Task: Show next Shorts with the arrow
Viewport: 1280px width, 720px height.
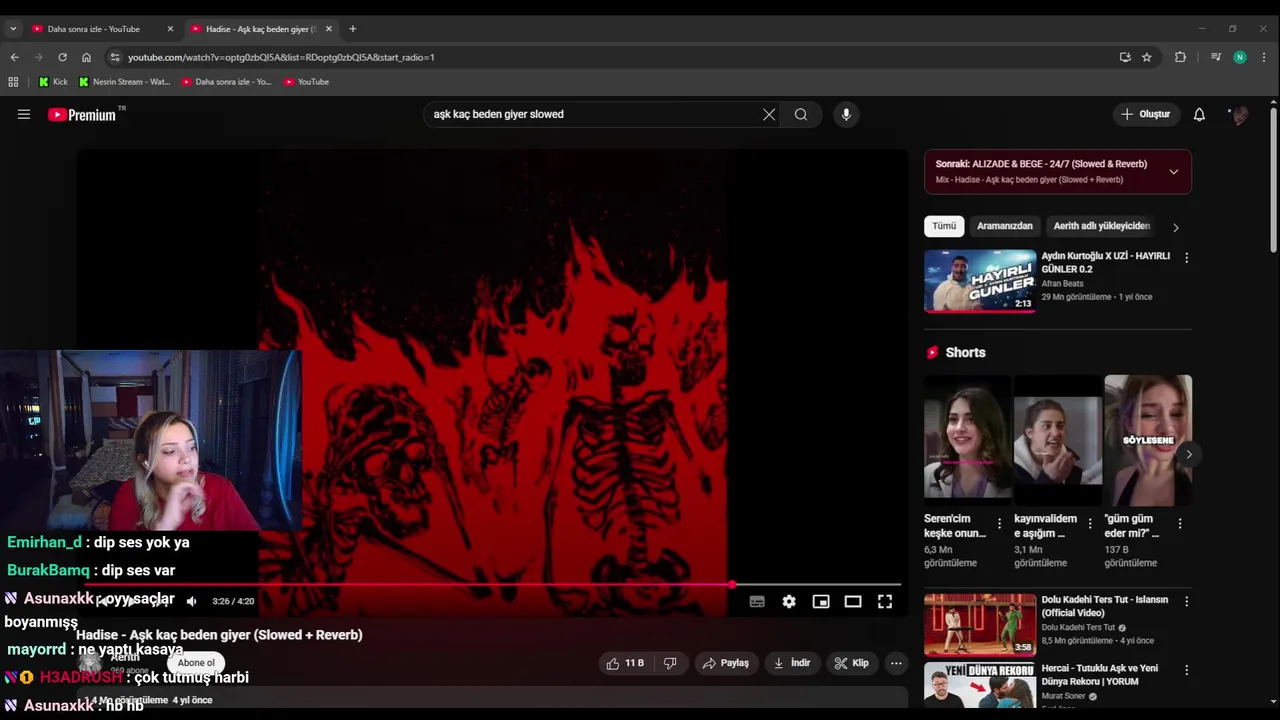Action: pos(1188,454)
